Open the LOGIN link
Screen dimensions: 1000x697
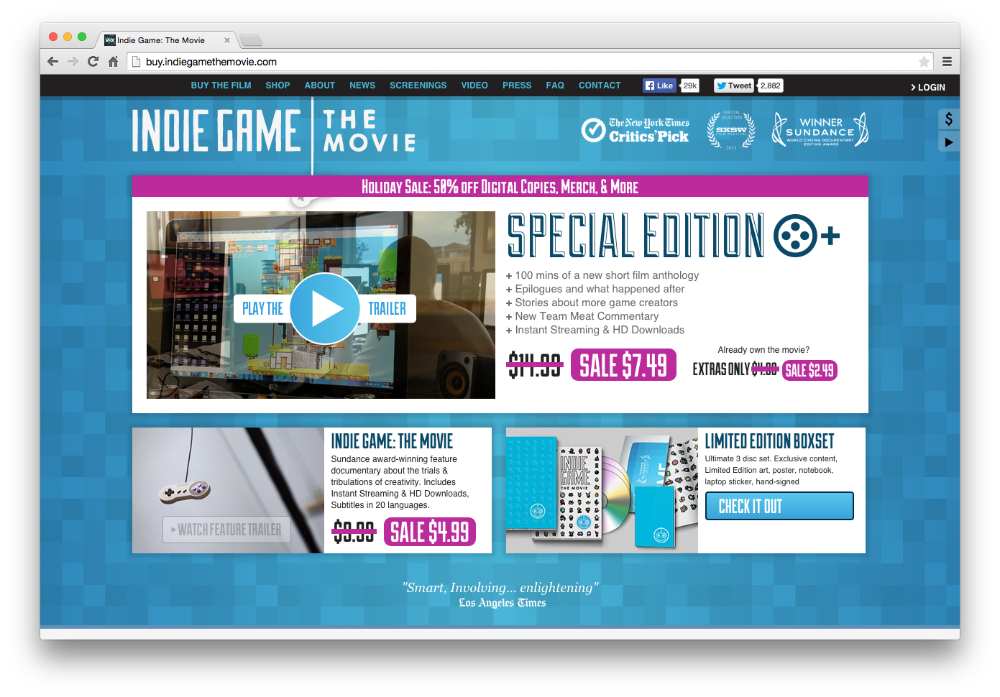928,87
